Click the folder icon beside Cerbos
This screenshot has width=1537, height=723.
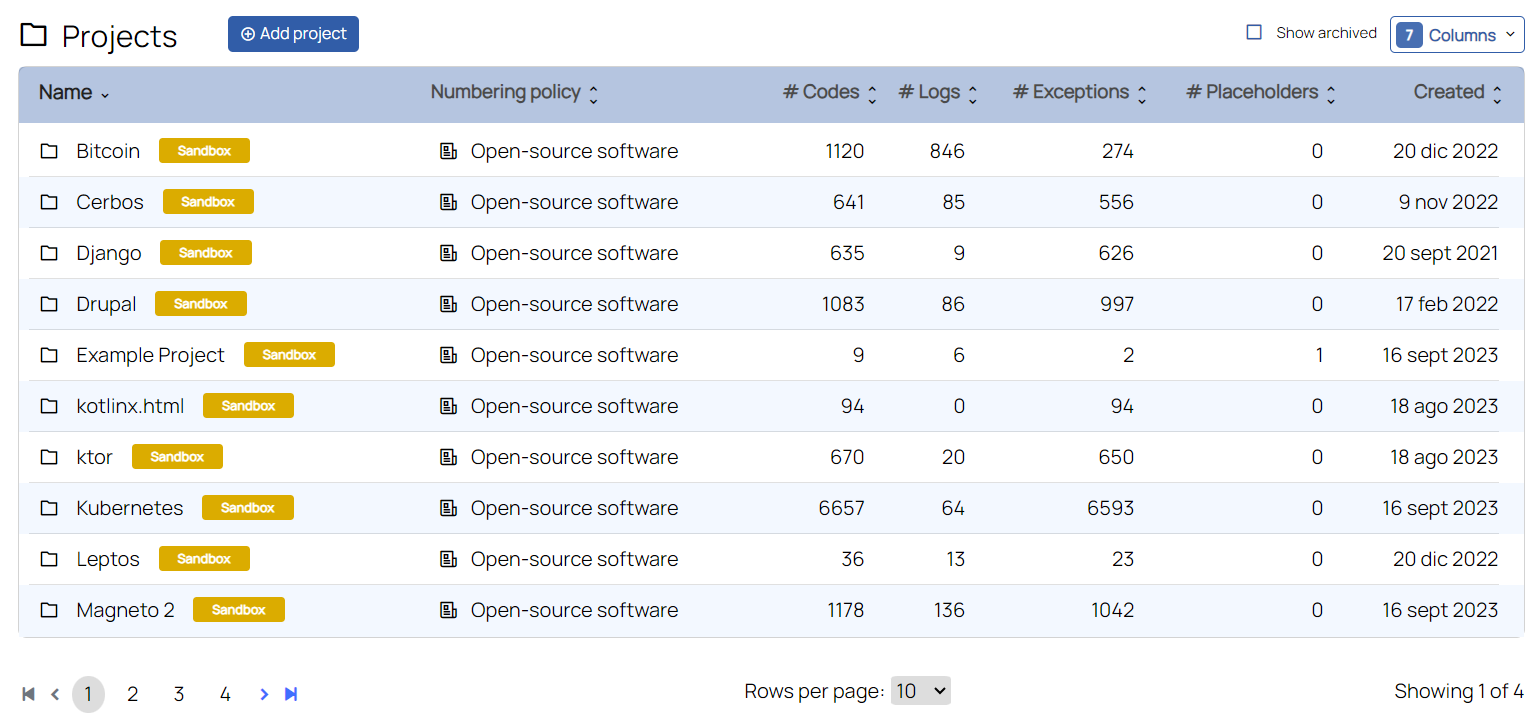[x=49, y=202]
